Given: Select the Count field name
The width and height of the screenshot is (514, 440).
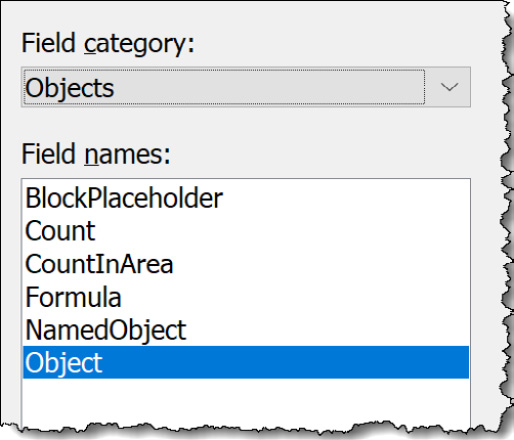Looking at the screenshot, I should point(246,231).
